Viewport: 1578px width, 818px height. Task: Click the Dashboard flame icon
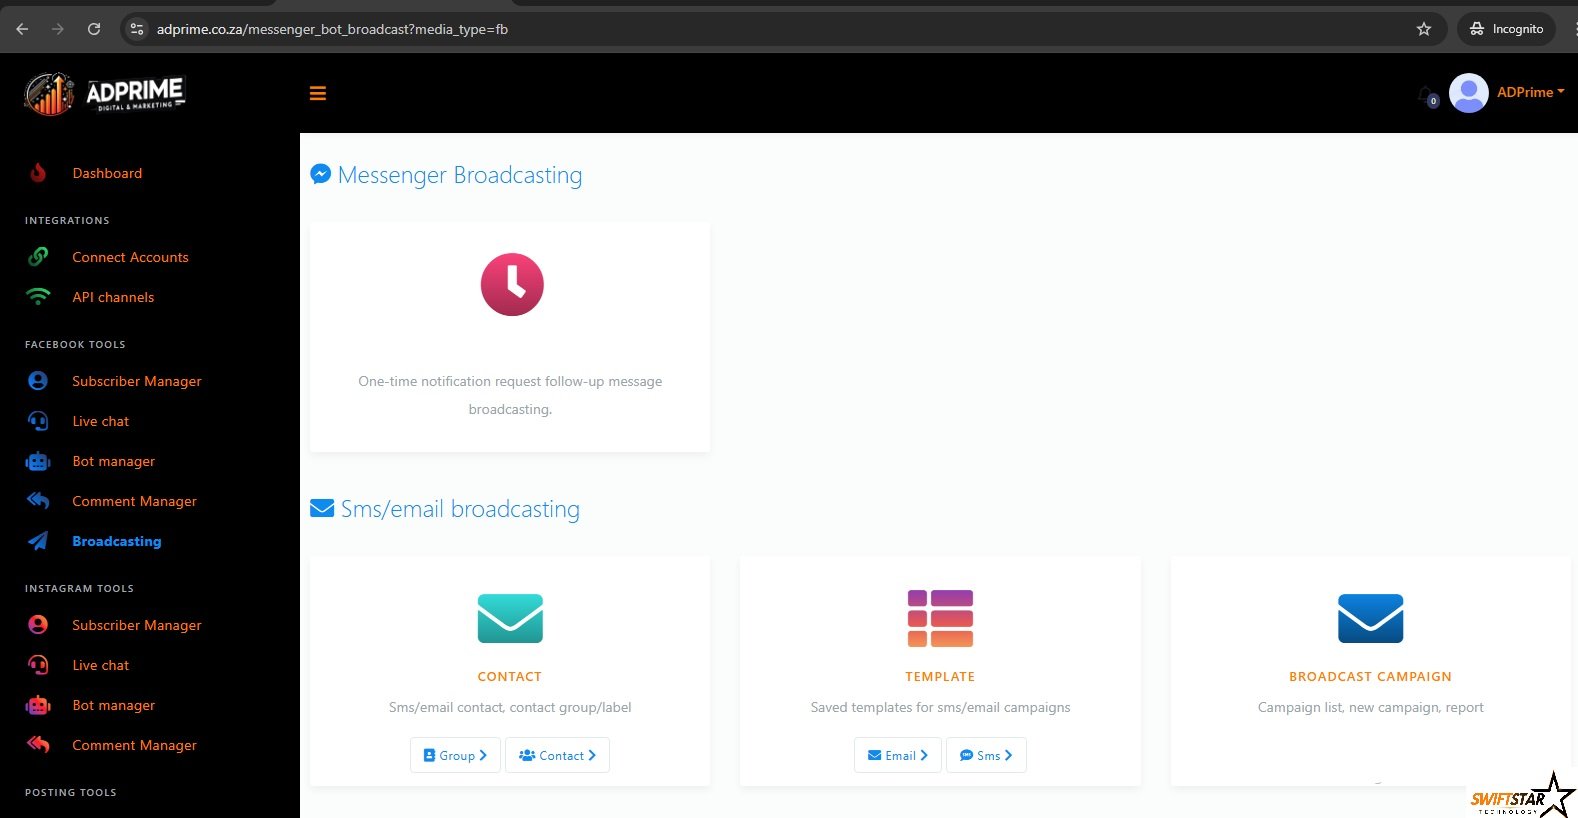coord(38,173)
